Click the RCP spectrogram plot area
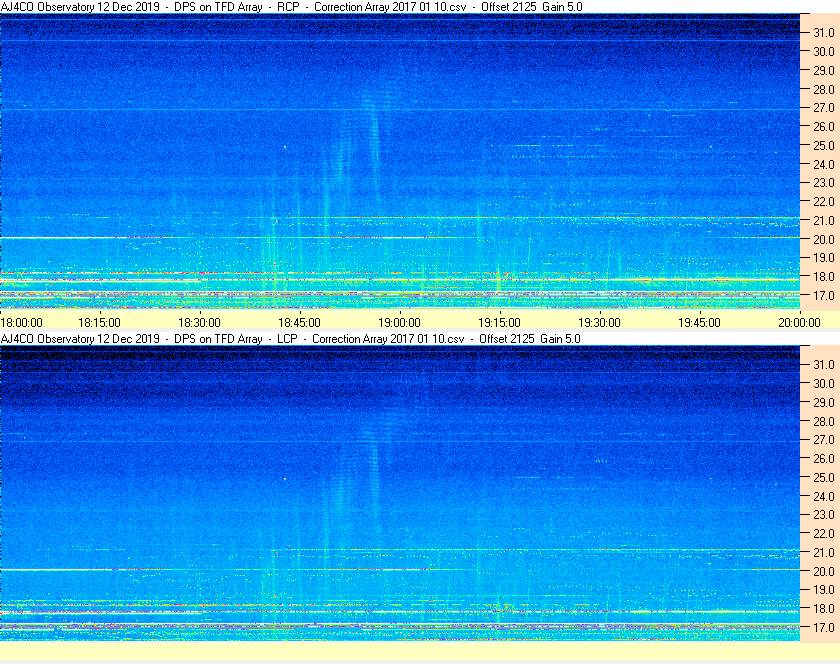This screenshot has height=664, width=840. [400, 161]
